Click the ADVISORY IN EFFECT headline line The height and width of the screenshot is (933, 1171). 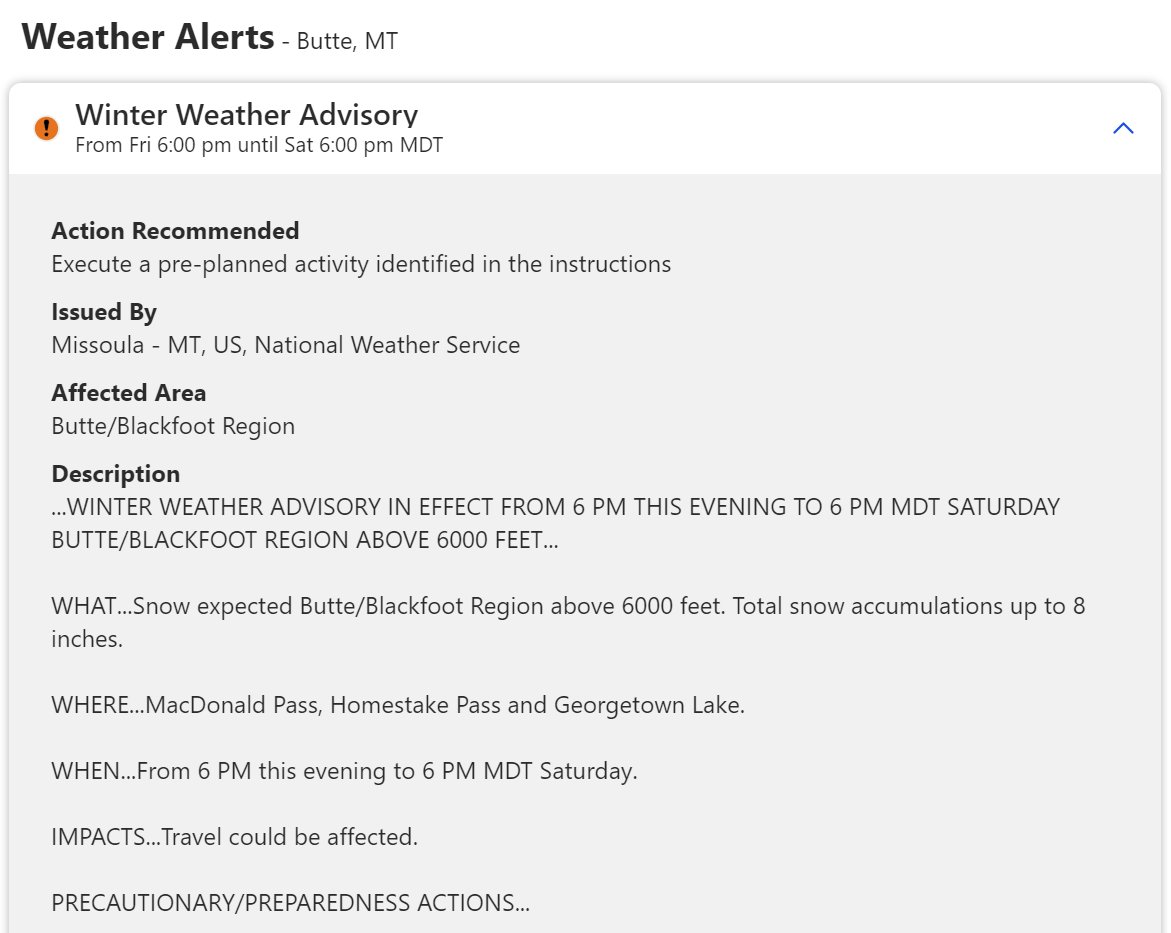[x=556, y=507]
